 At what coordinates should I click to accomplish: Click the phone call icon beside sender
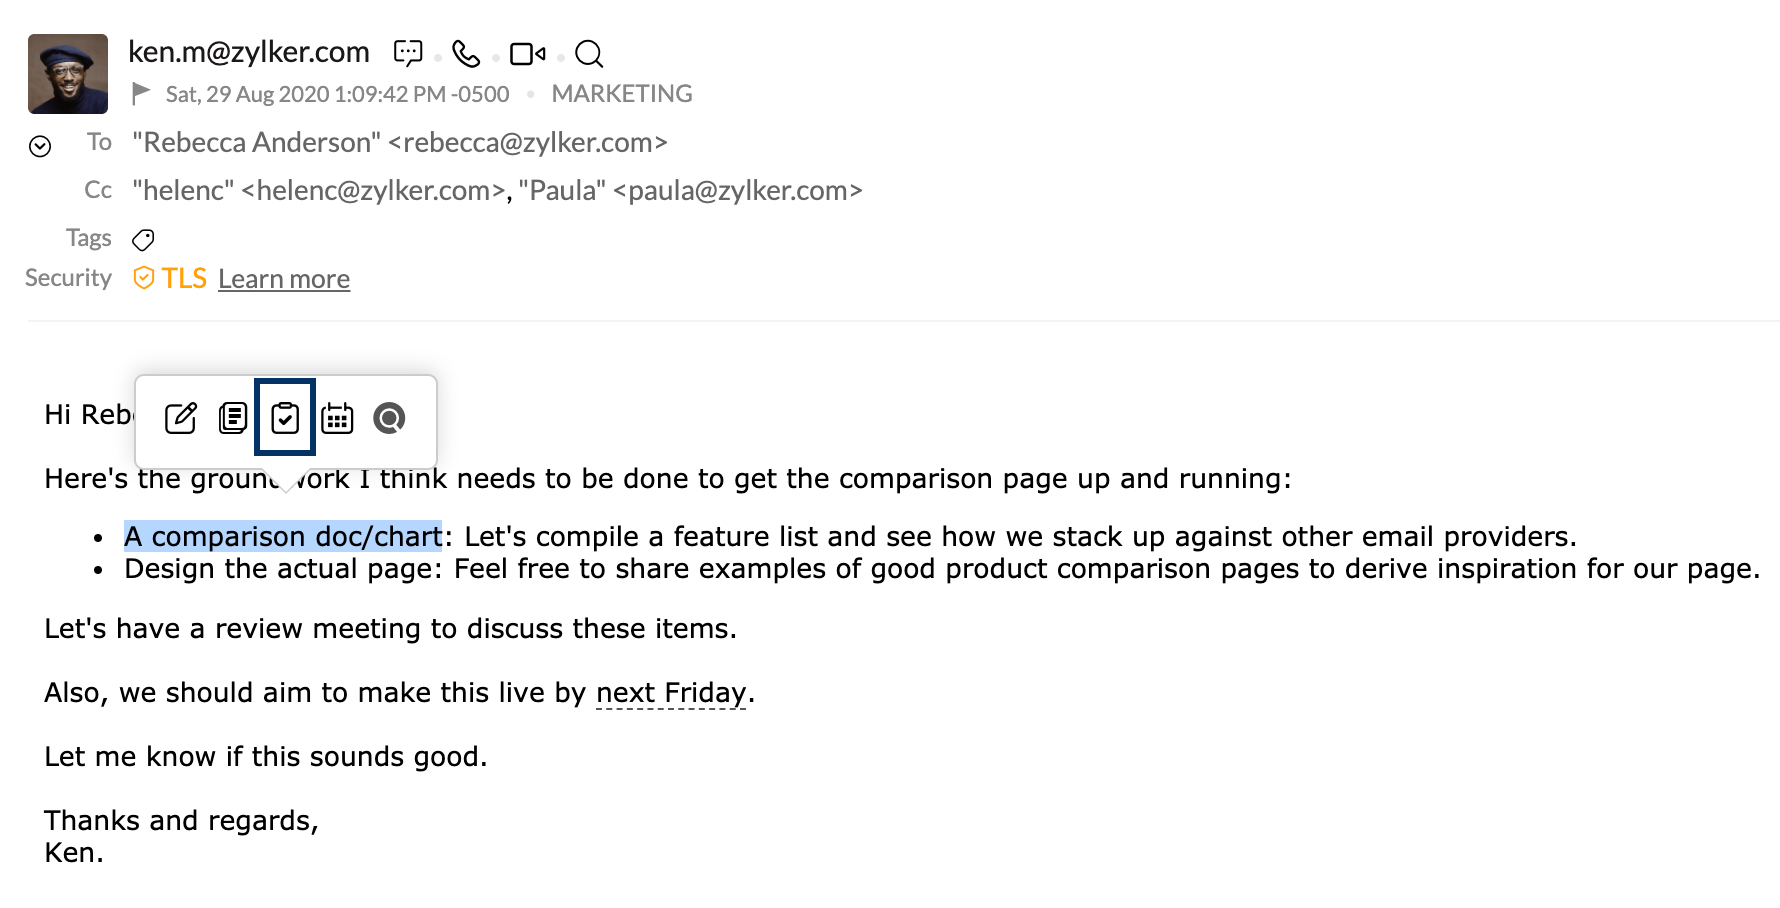tap(466, 53)
